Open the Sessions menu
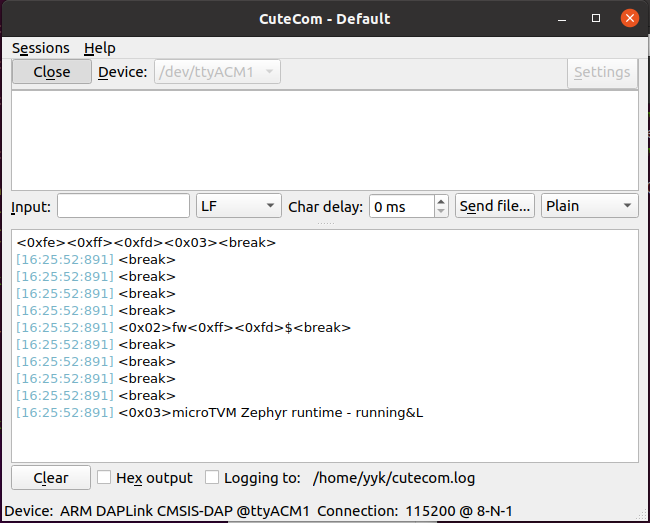This screenshot has width=650, height=523. [x=40, y=48]
